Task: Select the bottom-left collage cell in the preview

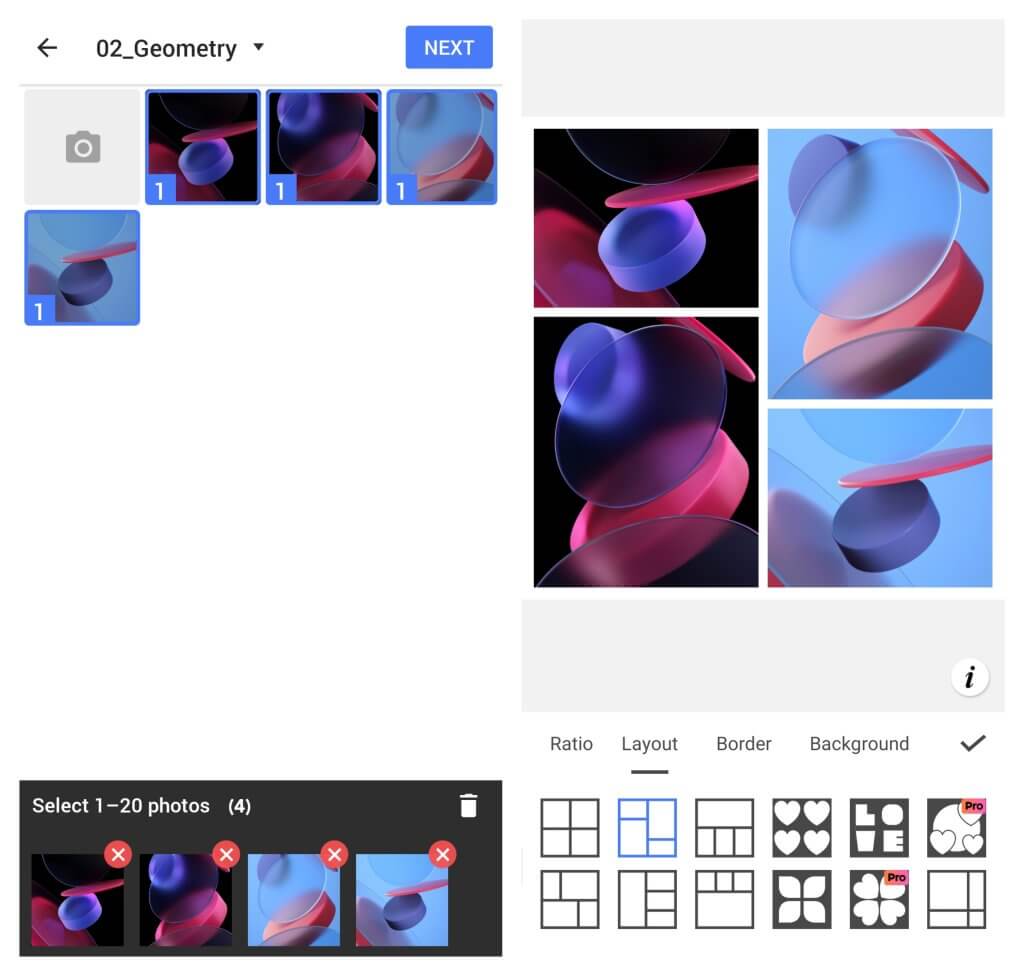Action: 646,452
